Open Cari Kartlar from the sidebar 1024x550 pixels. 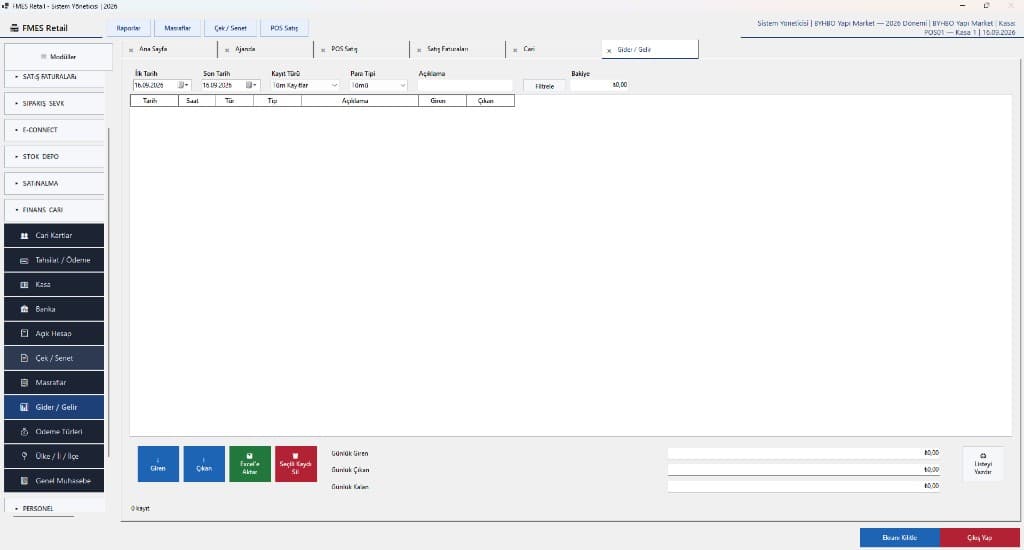(54, 235)
